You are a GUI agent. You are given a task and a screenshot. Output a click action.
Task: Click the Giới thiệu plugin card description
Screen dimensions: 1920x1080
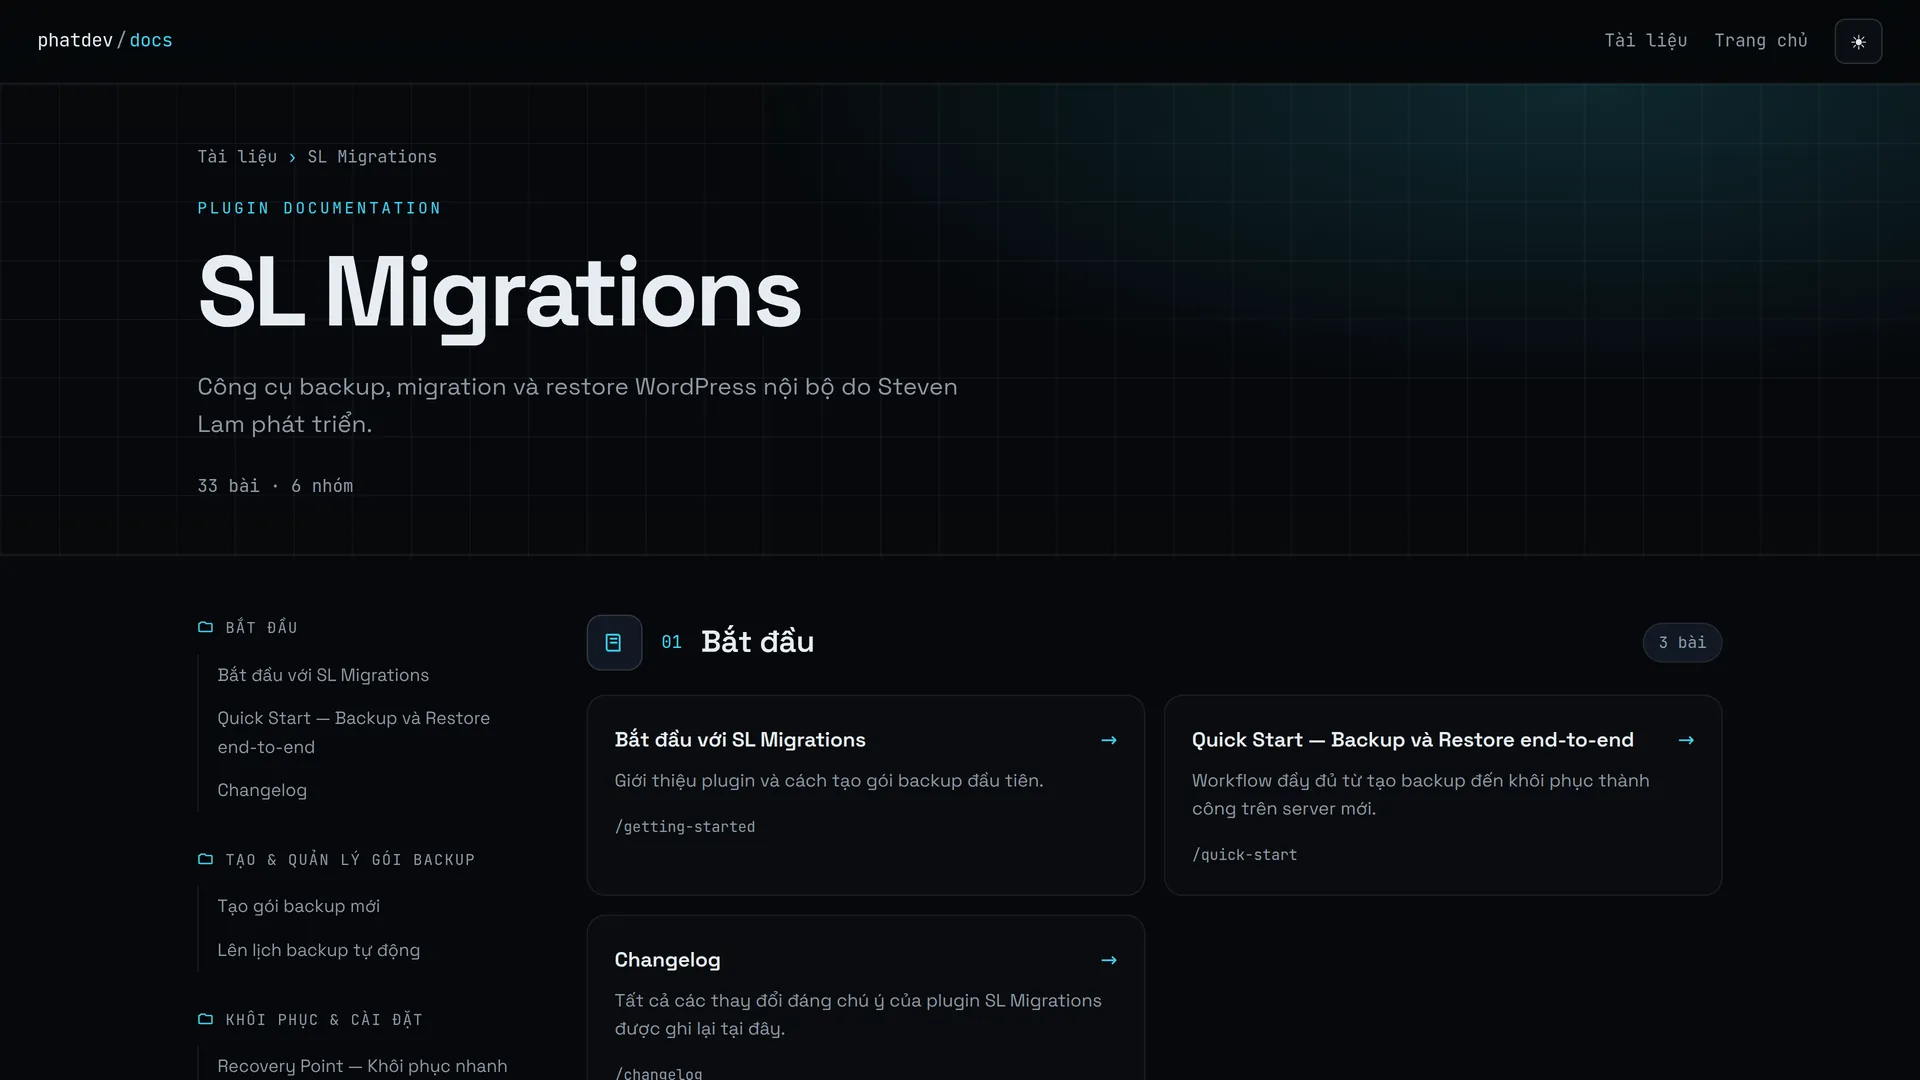pyautogui.click(x=828, y=781)
